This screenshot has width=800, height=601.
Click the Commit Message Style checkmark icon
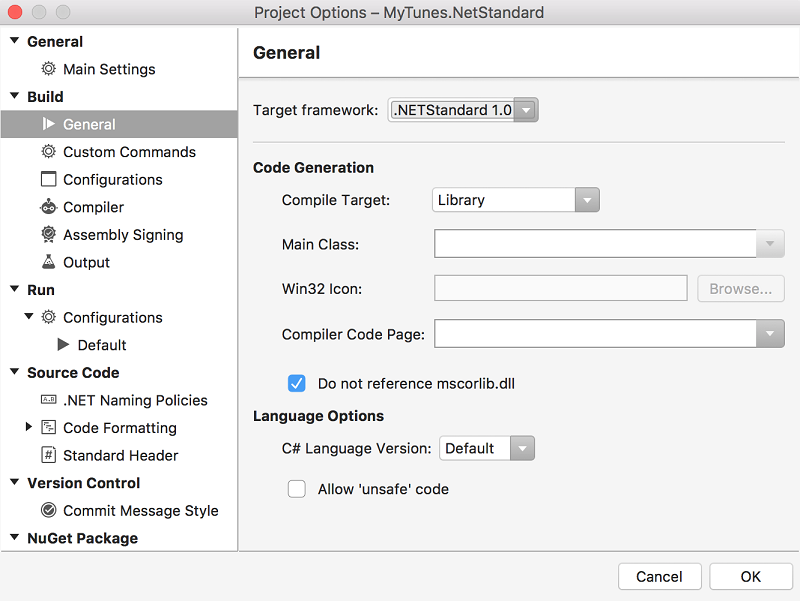tap(48, 510)
